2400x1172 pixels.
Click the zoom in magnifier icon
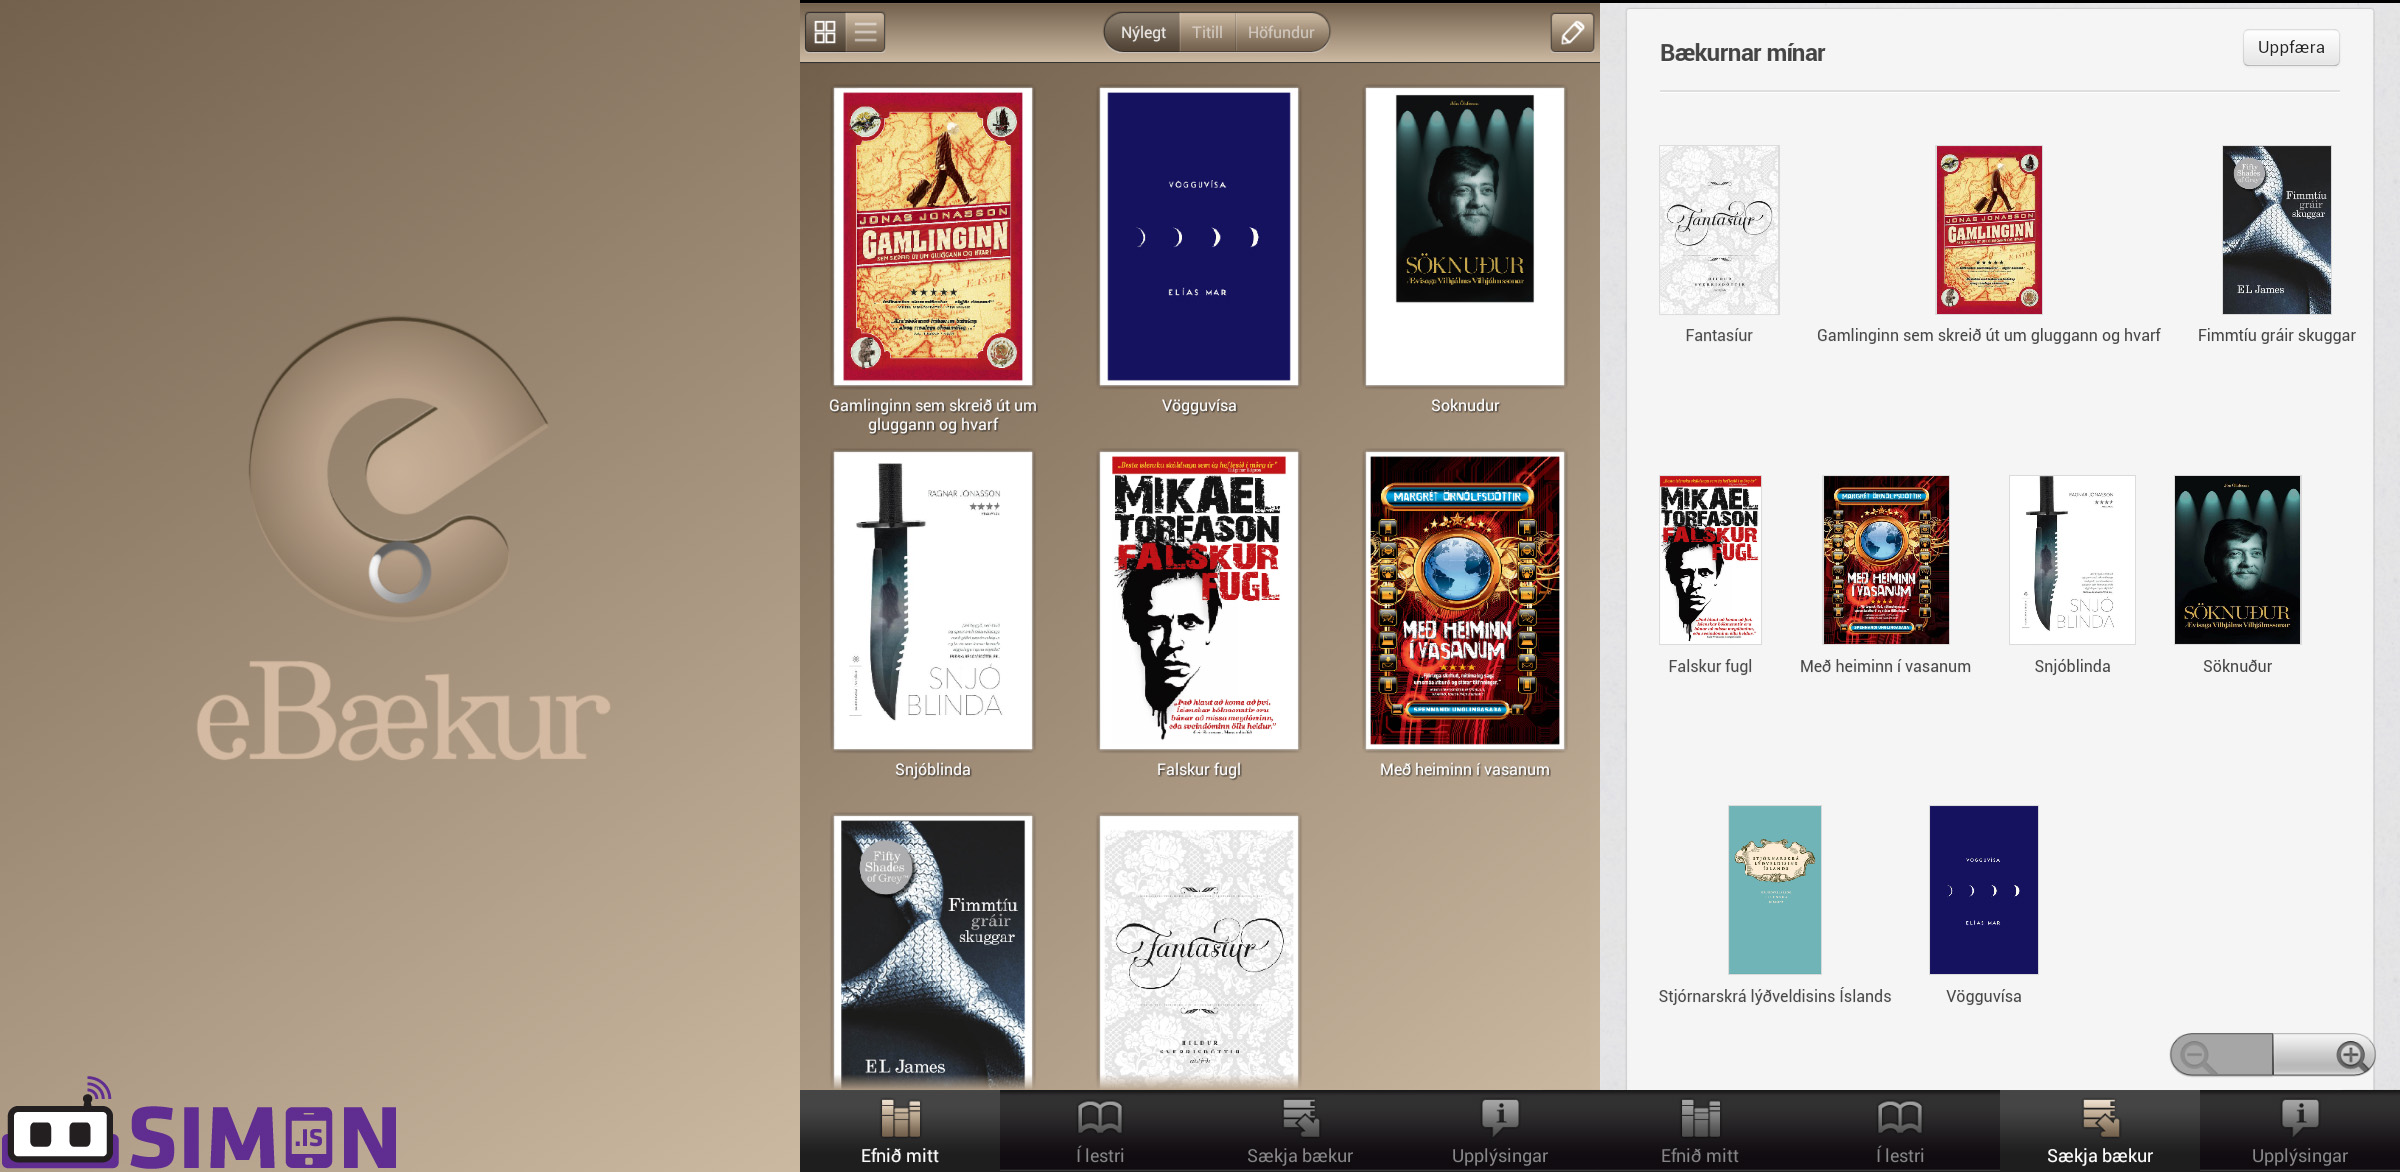pos(2351,1055)
